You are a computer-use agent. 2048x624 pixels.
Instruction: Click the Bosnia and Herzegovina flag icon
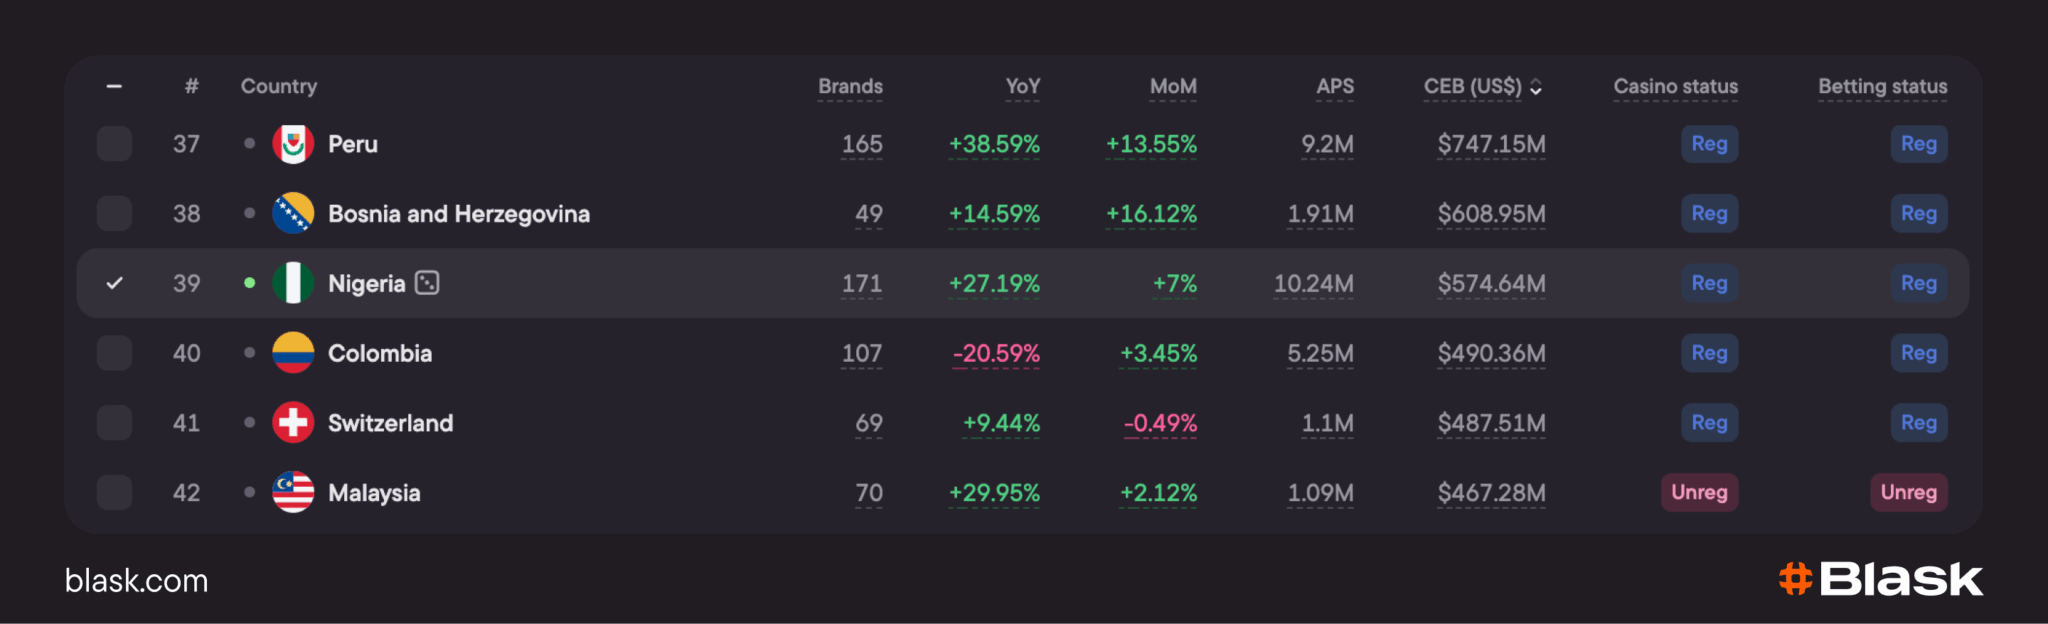[293, 213]
